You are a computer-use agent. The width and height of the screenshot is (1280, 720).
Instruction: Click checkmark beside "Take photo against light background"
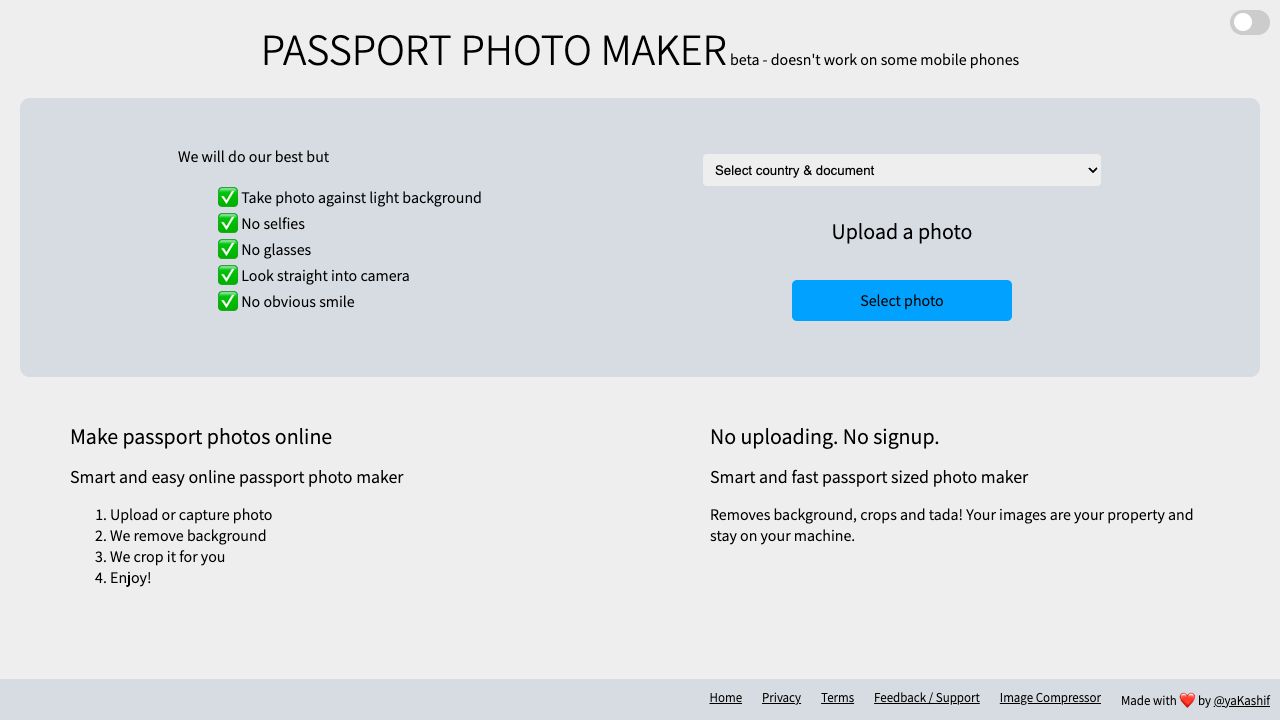click(x=228, y=197)
